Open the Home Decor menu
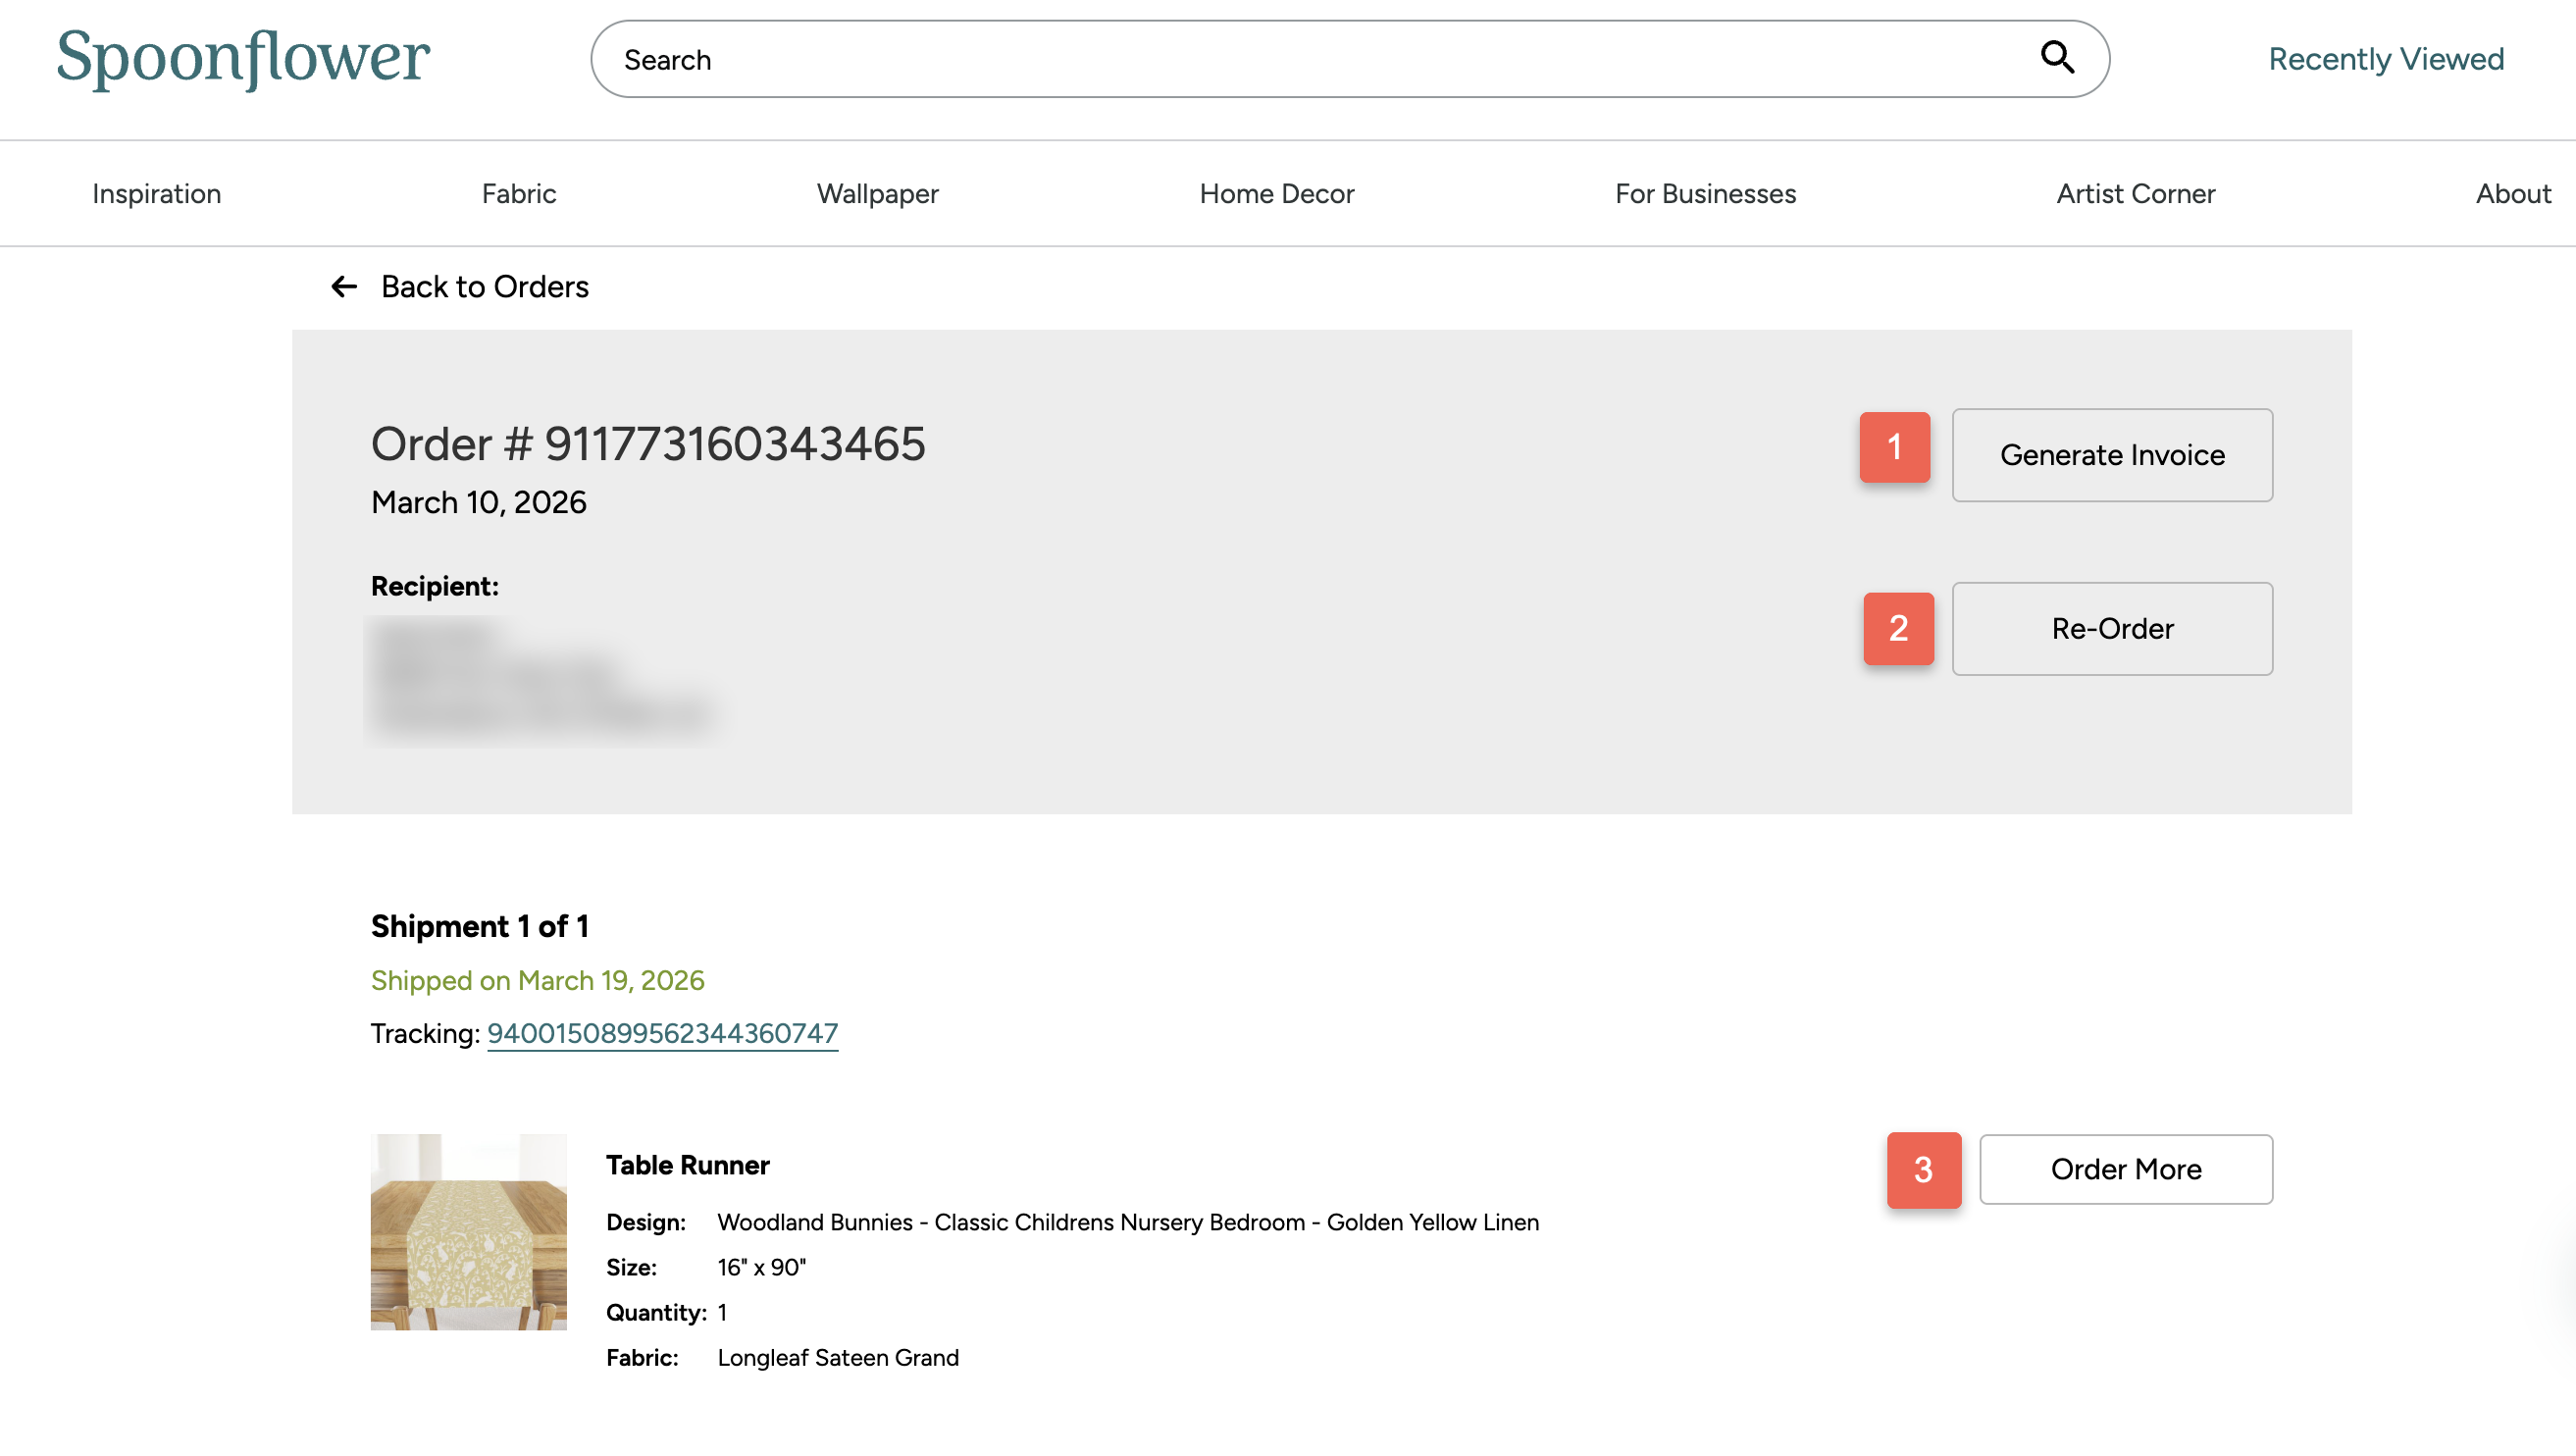The width and height of the screenshot is (2576, 1456). point(1276,194)
